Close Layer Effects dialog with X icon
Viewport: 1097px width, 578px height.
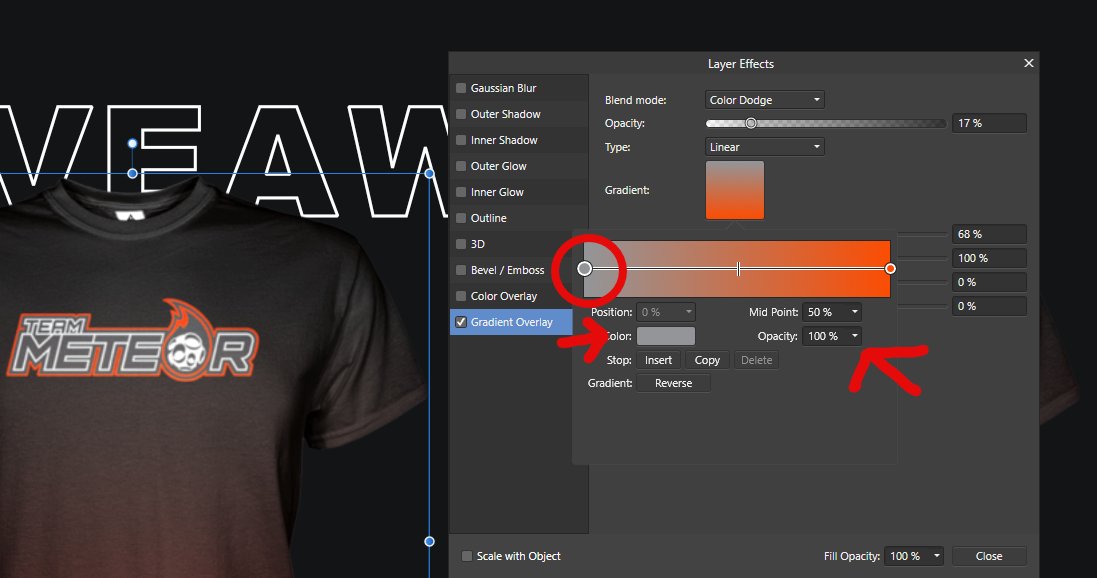tap(1028, 63)
